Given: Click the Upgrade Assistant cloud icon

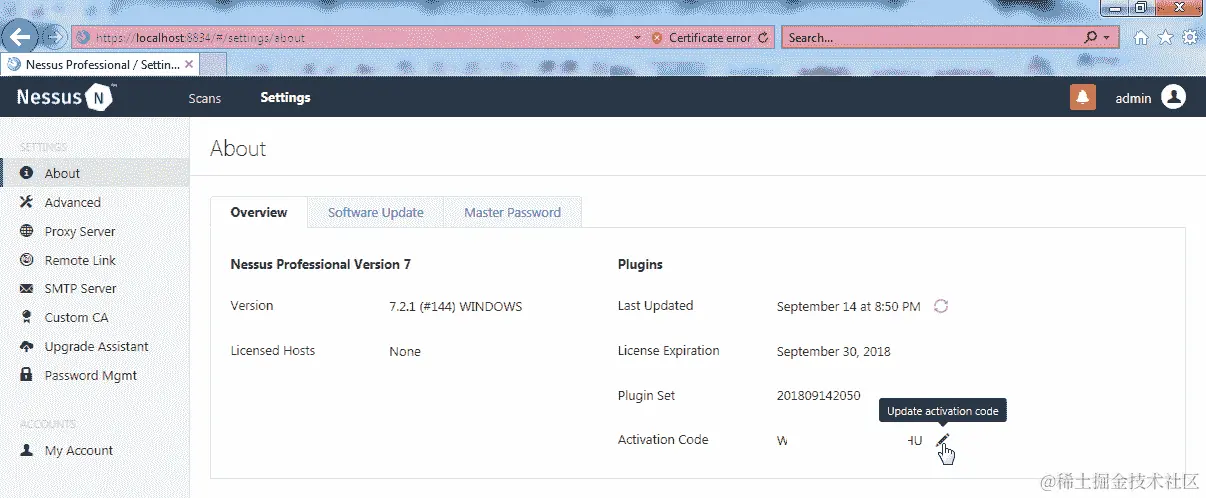Looking at the screenshot, I should coord(27,346).
